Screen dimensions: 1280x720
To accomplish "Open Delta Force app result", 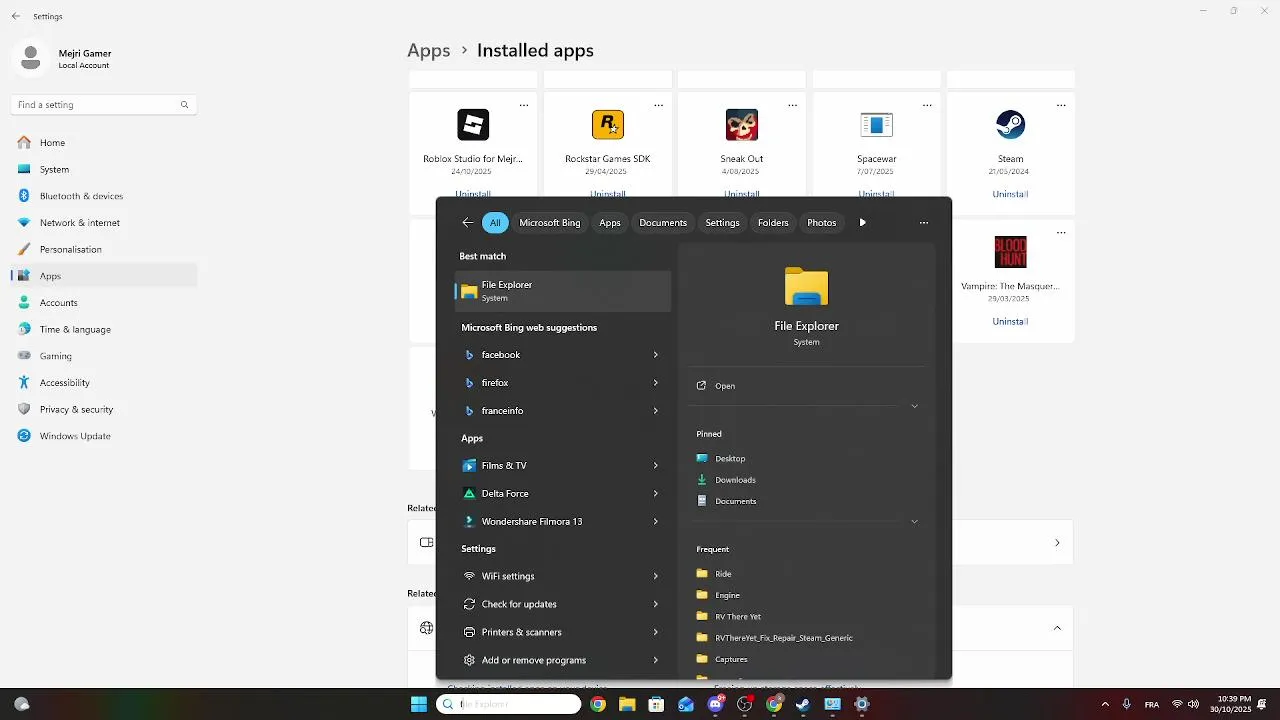I will pyautogui.click(x=563, y=494).
